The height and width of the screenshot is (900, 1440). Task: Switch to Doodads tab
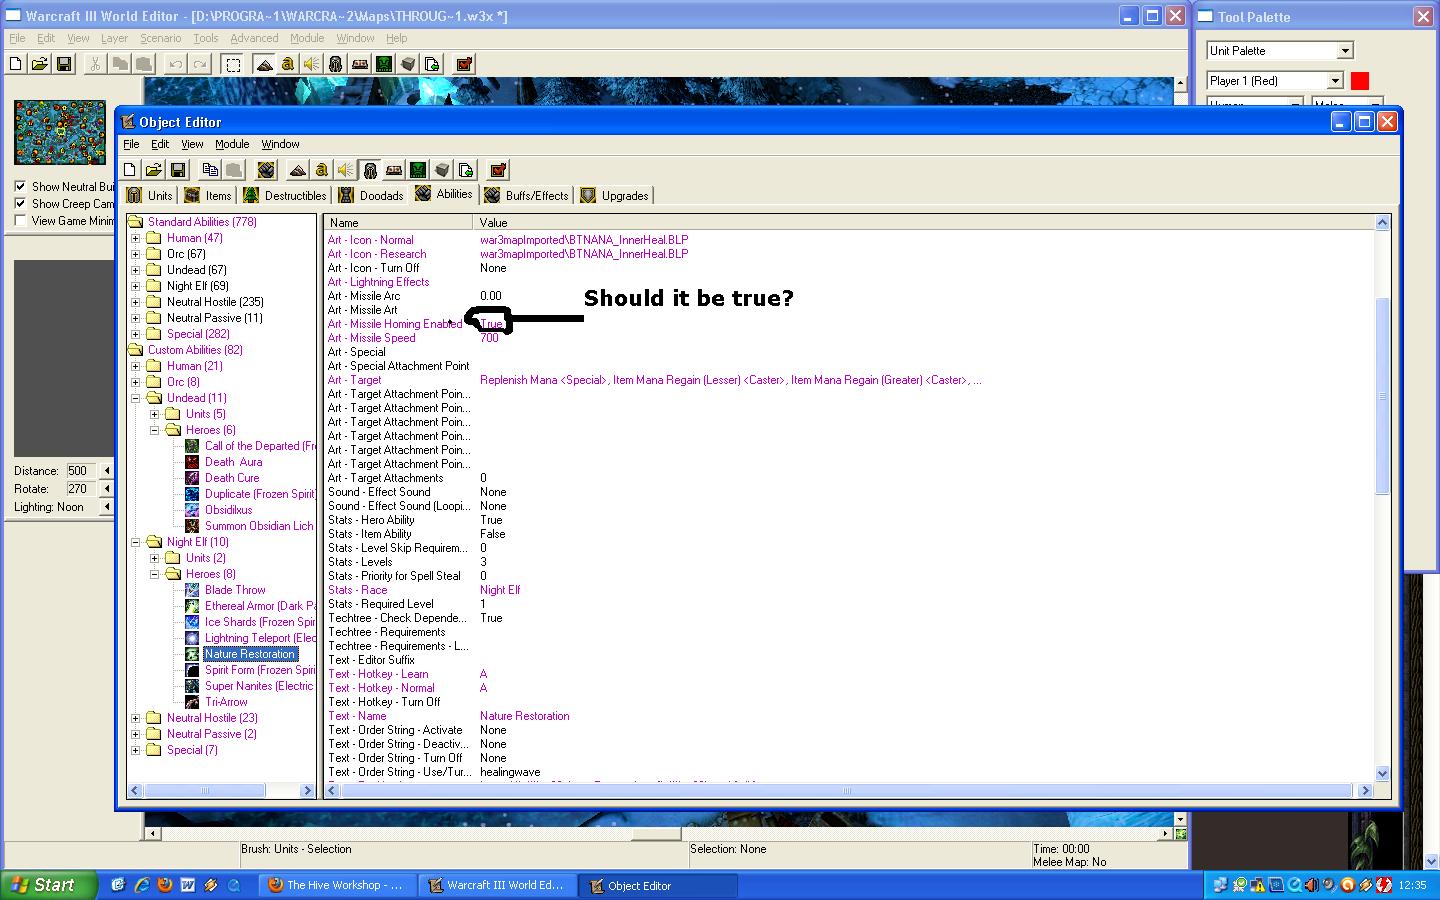pyautogui.click(x=371, y=196)
